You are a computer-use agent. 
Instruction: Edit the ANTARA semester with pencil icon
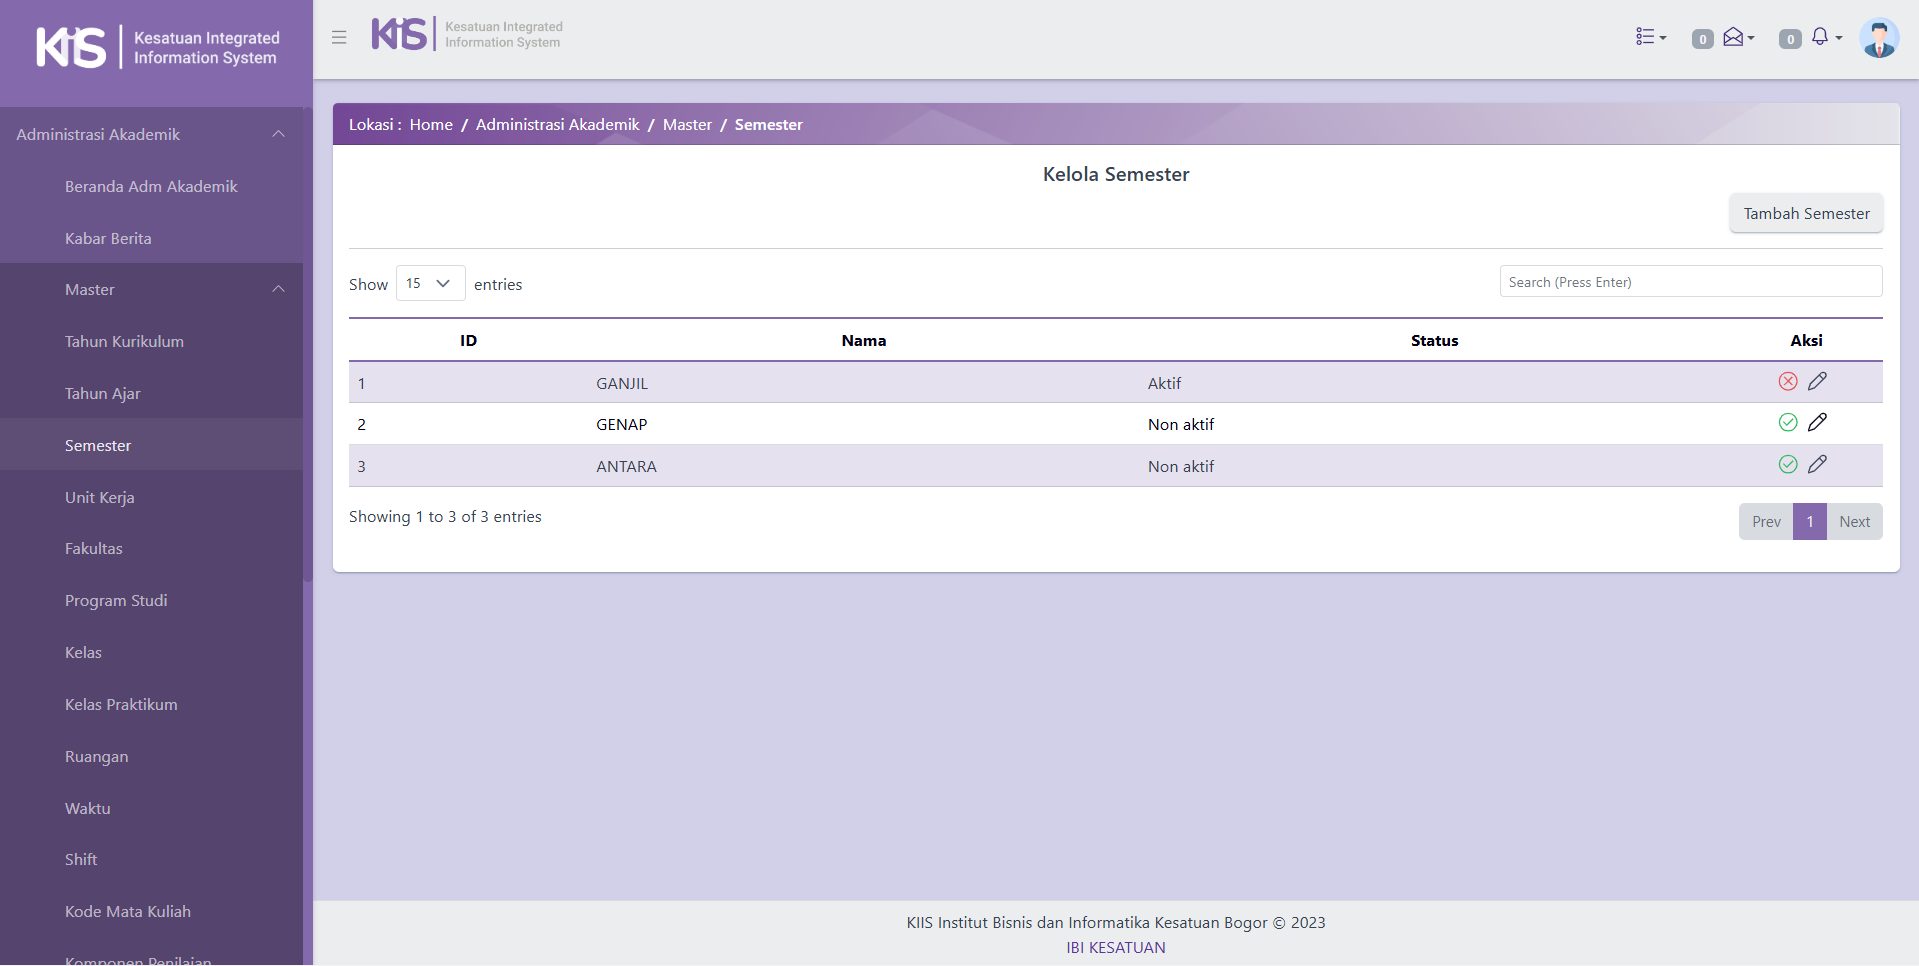(1817, 465)
